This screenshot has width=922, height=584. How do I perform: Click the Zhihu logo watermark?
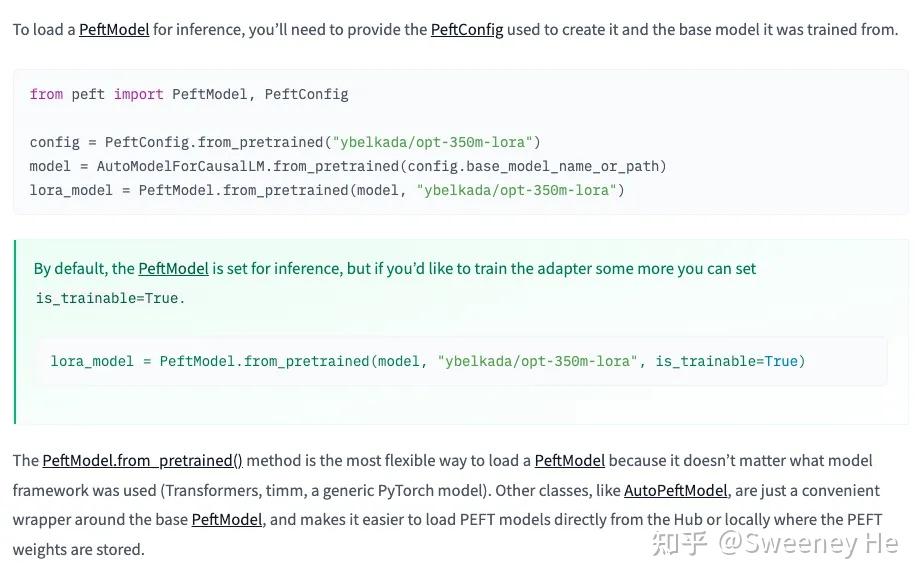pyautogui.click(x=680, y=543)
